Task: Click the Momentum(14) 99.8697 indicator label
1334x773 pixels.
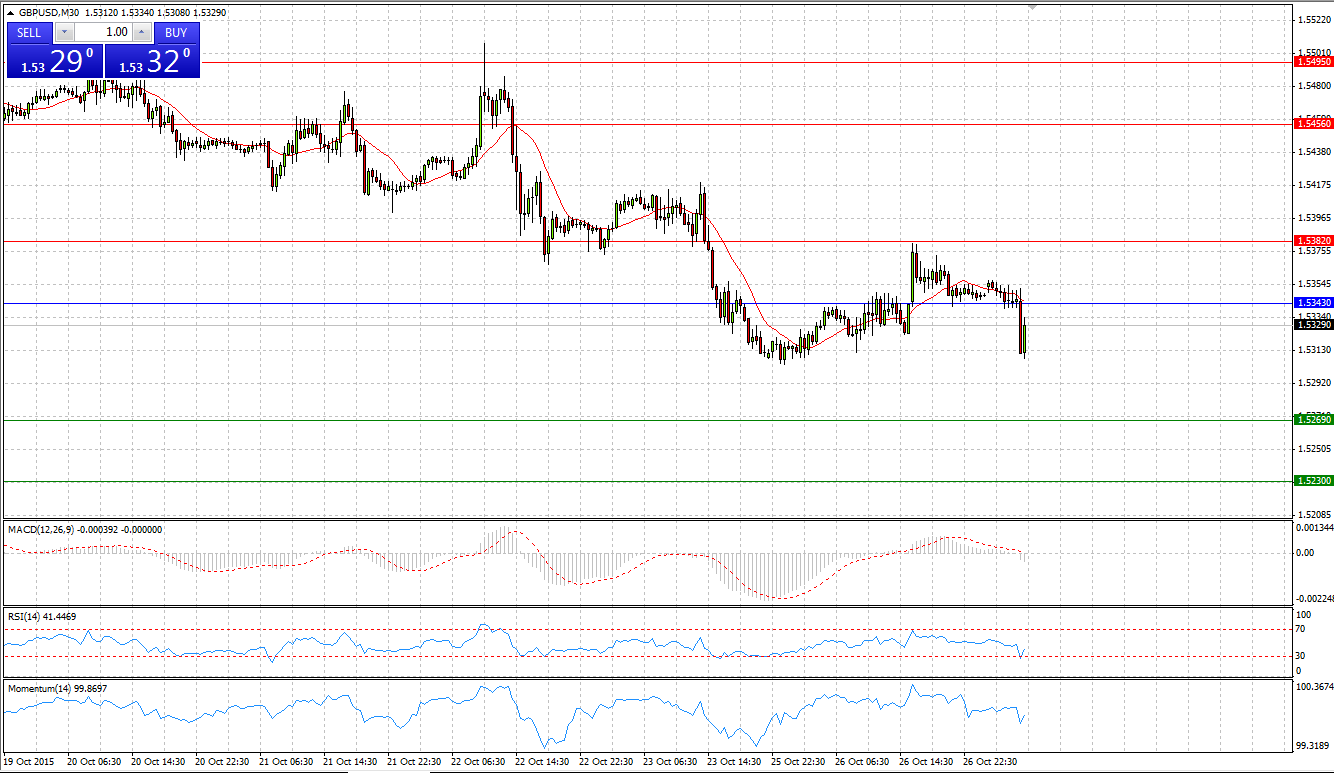Action: (58, 689)
